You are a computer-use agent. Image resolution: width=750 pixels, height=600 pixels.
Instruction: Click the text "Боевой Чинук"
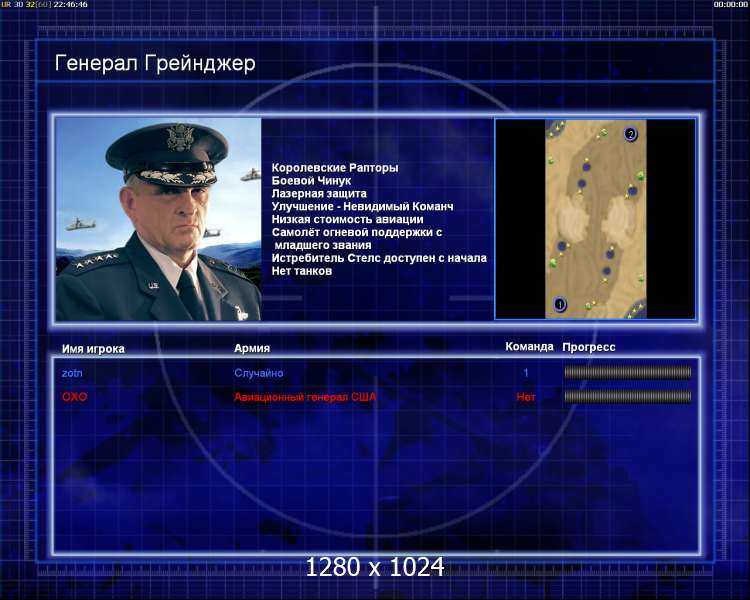311,181
